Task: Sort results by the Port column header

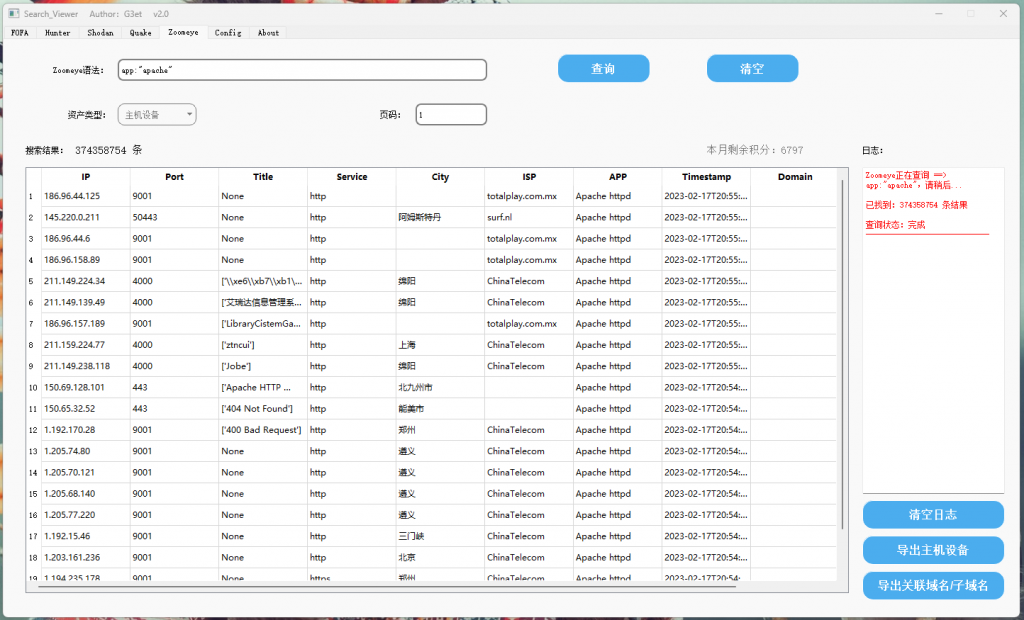Action: pyautogui.click(x=174, y=177)
